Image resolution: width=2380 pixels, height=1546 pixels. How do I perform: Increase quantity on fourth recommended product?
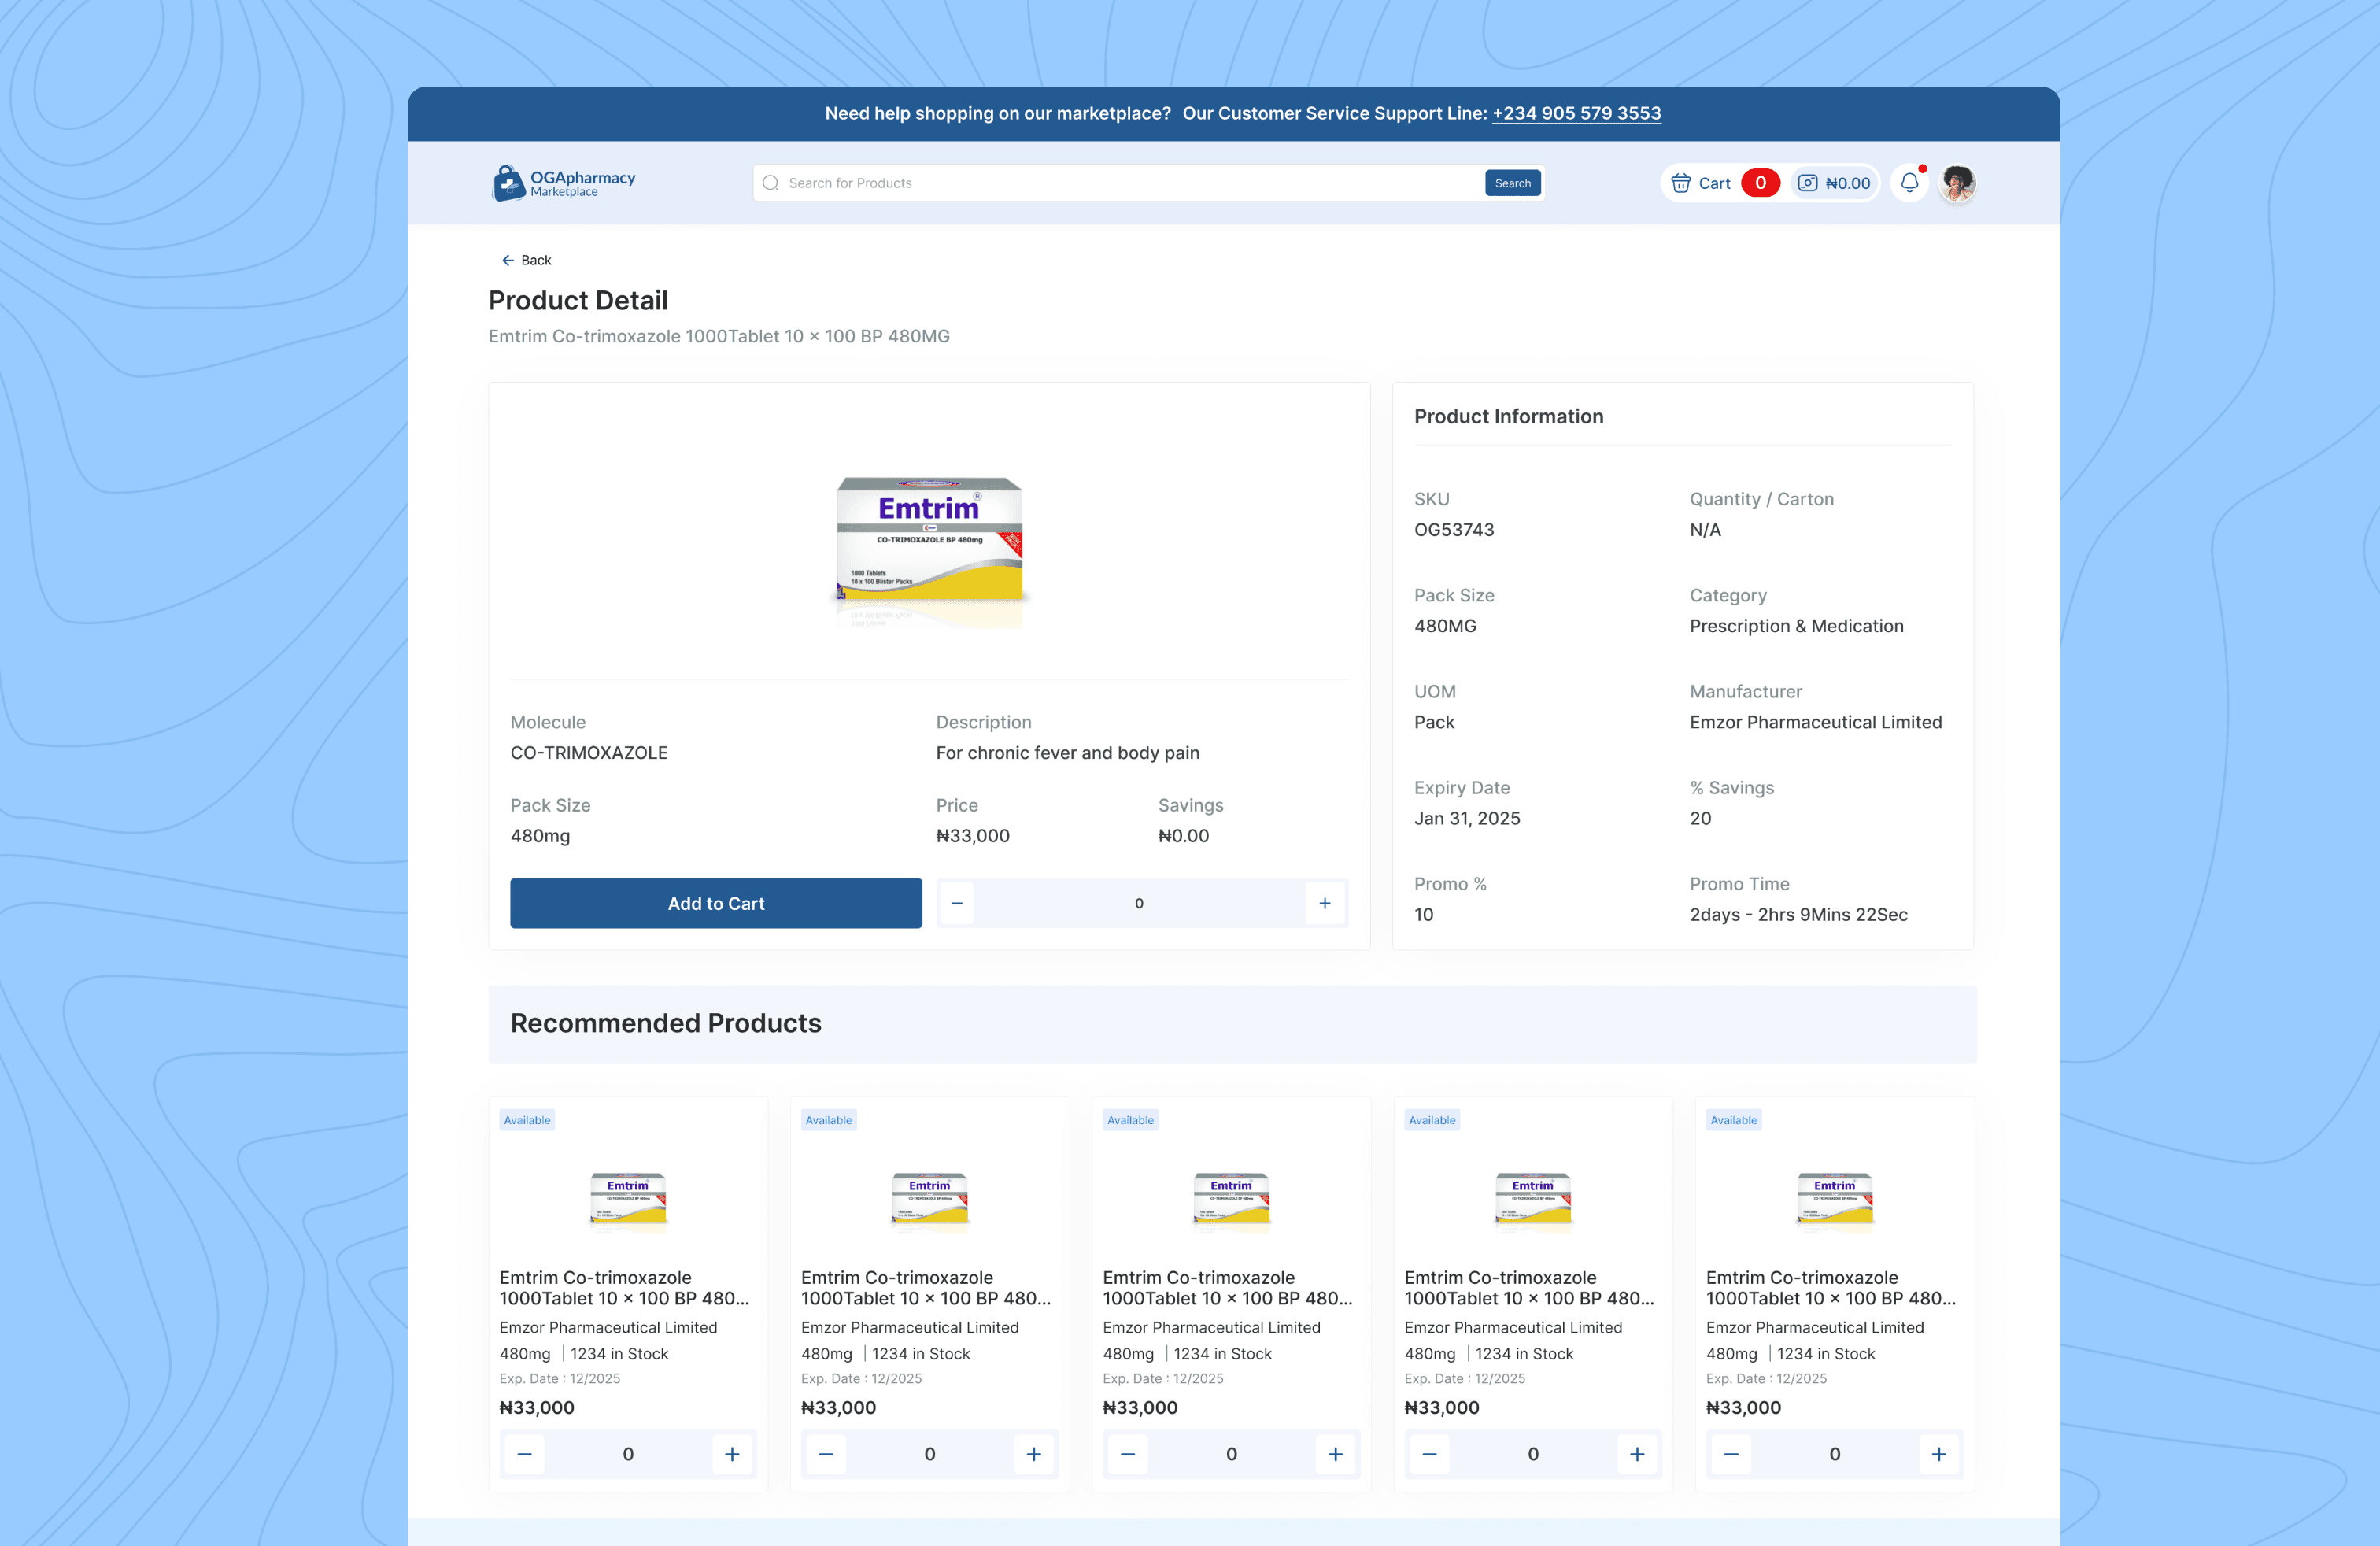pos(1637,1454)
